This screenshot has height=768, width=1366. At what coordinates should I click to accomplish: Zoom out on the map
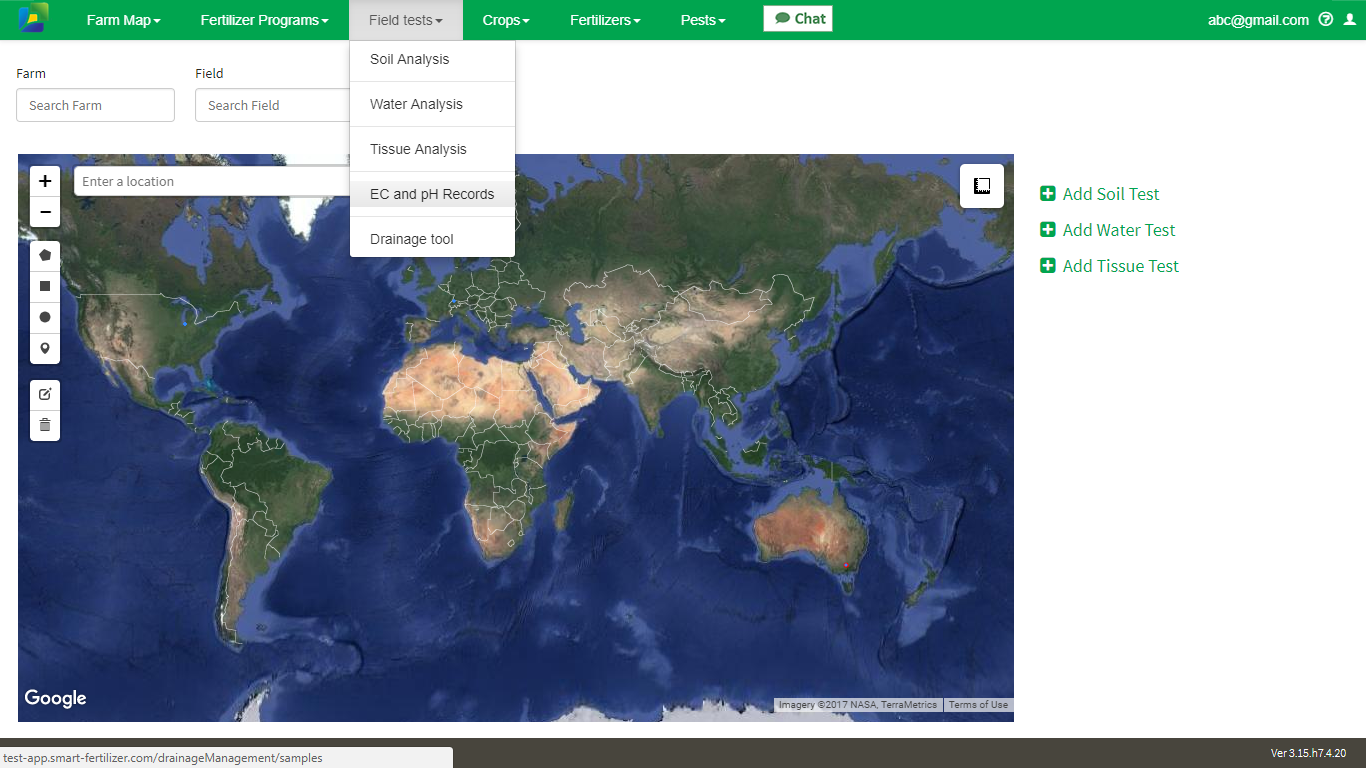pos(45,212)
